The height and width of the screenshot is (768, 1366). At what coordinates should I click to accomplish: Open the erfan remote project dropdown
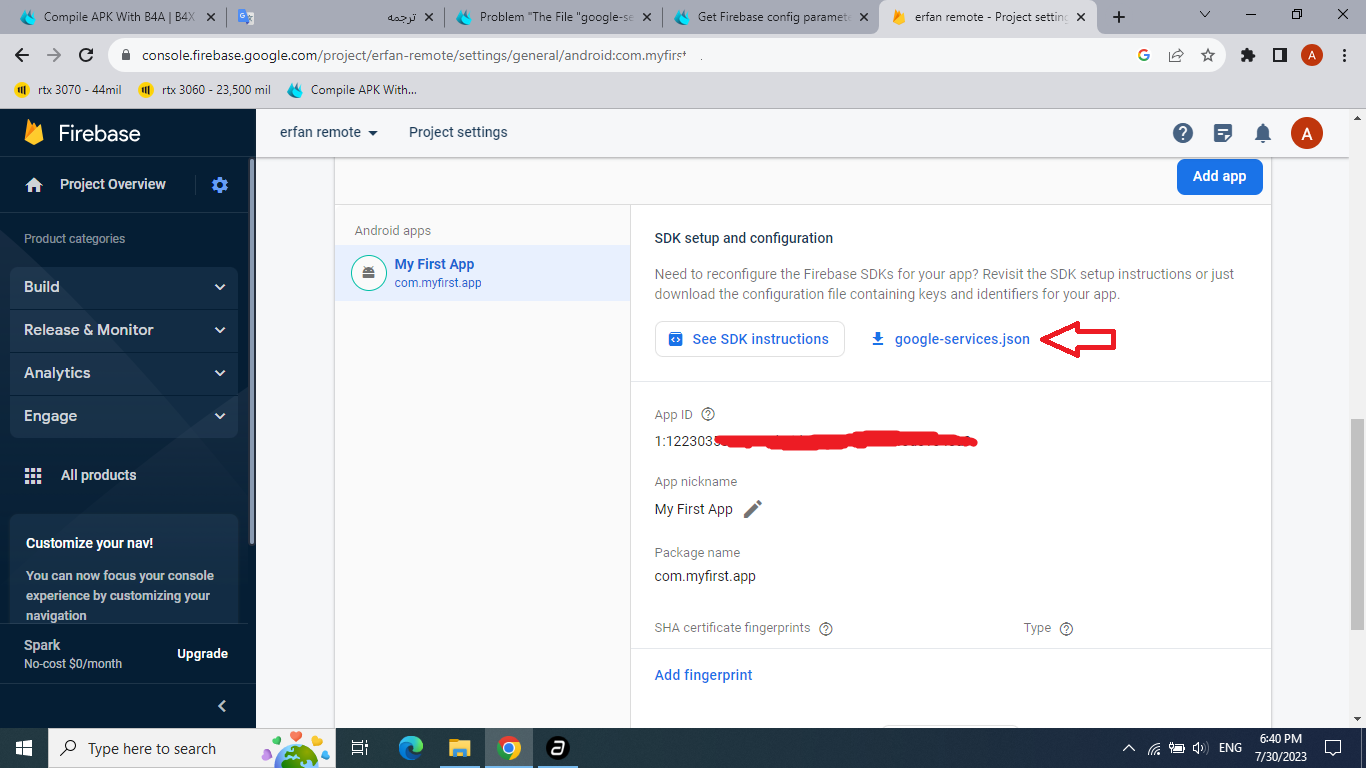click(x=329, y=132)
